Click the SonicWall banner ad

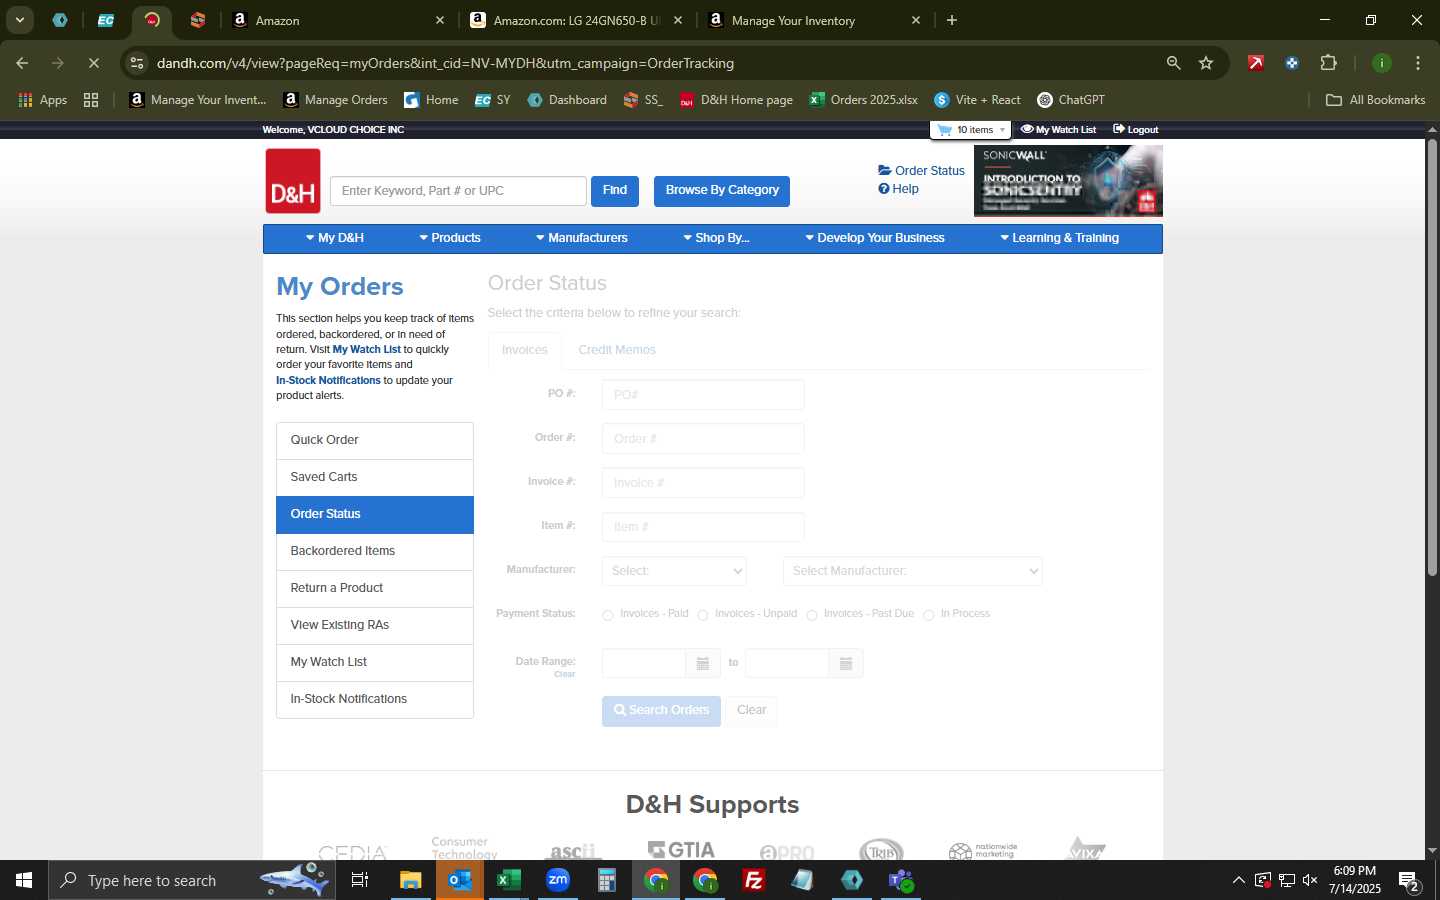tap(1068, 181)
